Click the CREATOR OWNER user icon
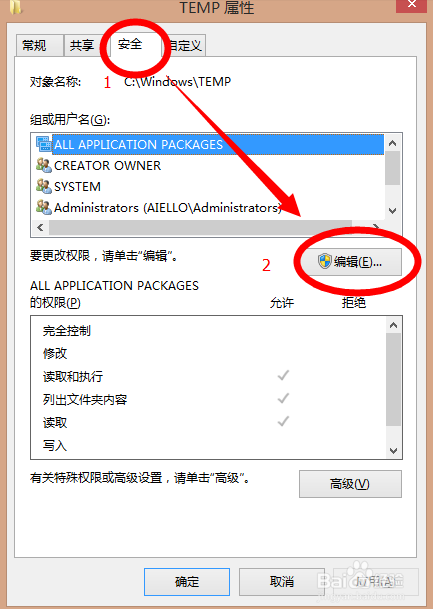 click(x=43, y=165)
